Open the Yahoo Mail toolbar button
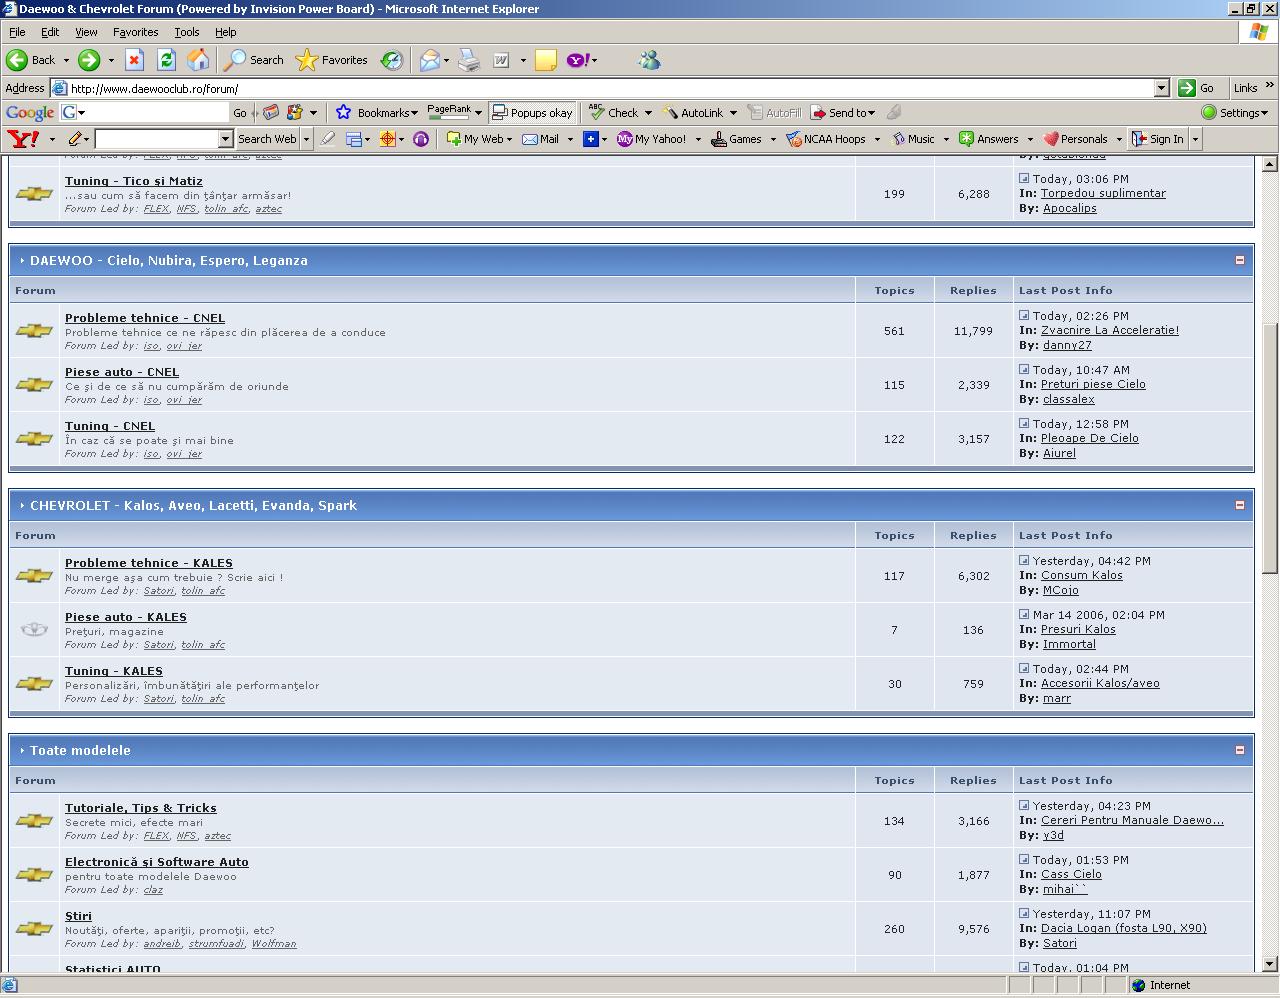Viewport: 1280px width, 998px height. [541, 139]
